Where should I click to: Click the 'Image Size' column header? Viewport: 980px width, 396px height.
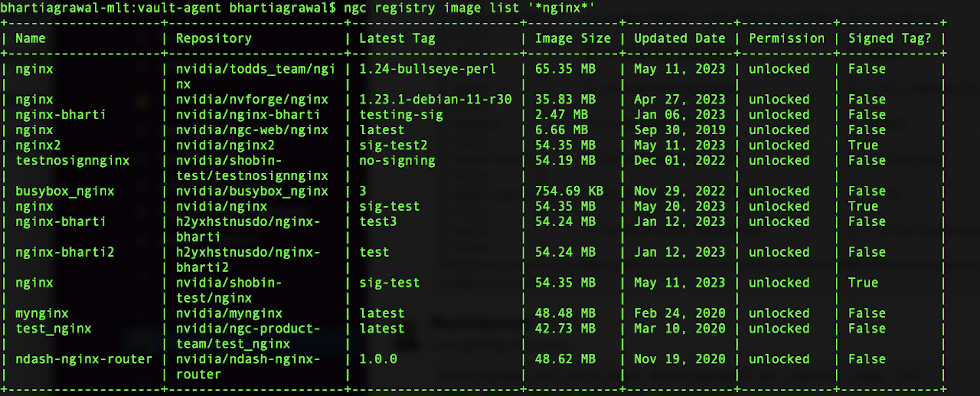pos(572,38)
